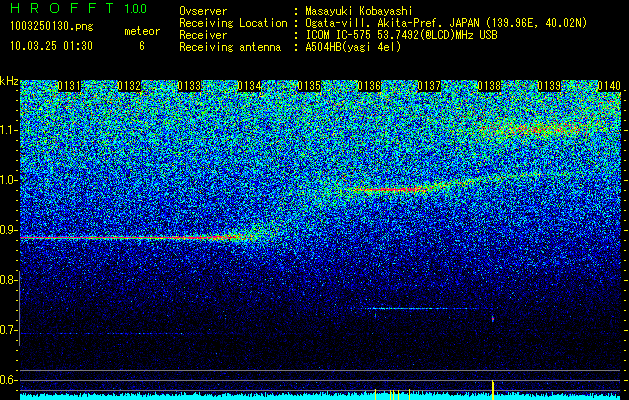Screen dimensions: 629x400
Task: Click the observer name Masayuki Kobayashi
Action: (x=359, y=11)
